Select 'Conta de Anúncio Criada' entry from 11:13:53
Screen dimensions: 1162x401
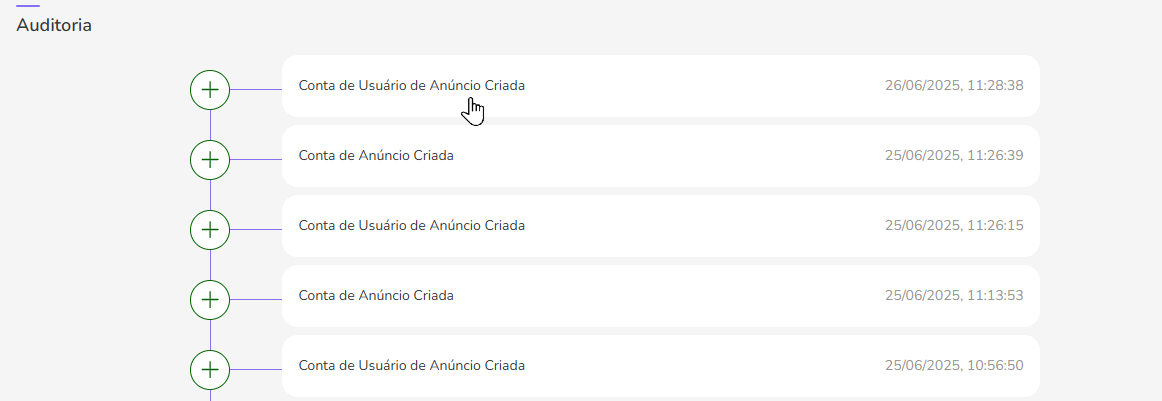(376, 296)
